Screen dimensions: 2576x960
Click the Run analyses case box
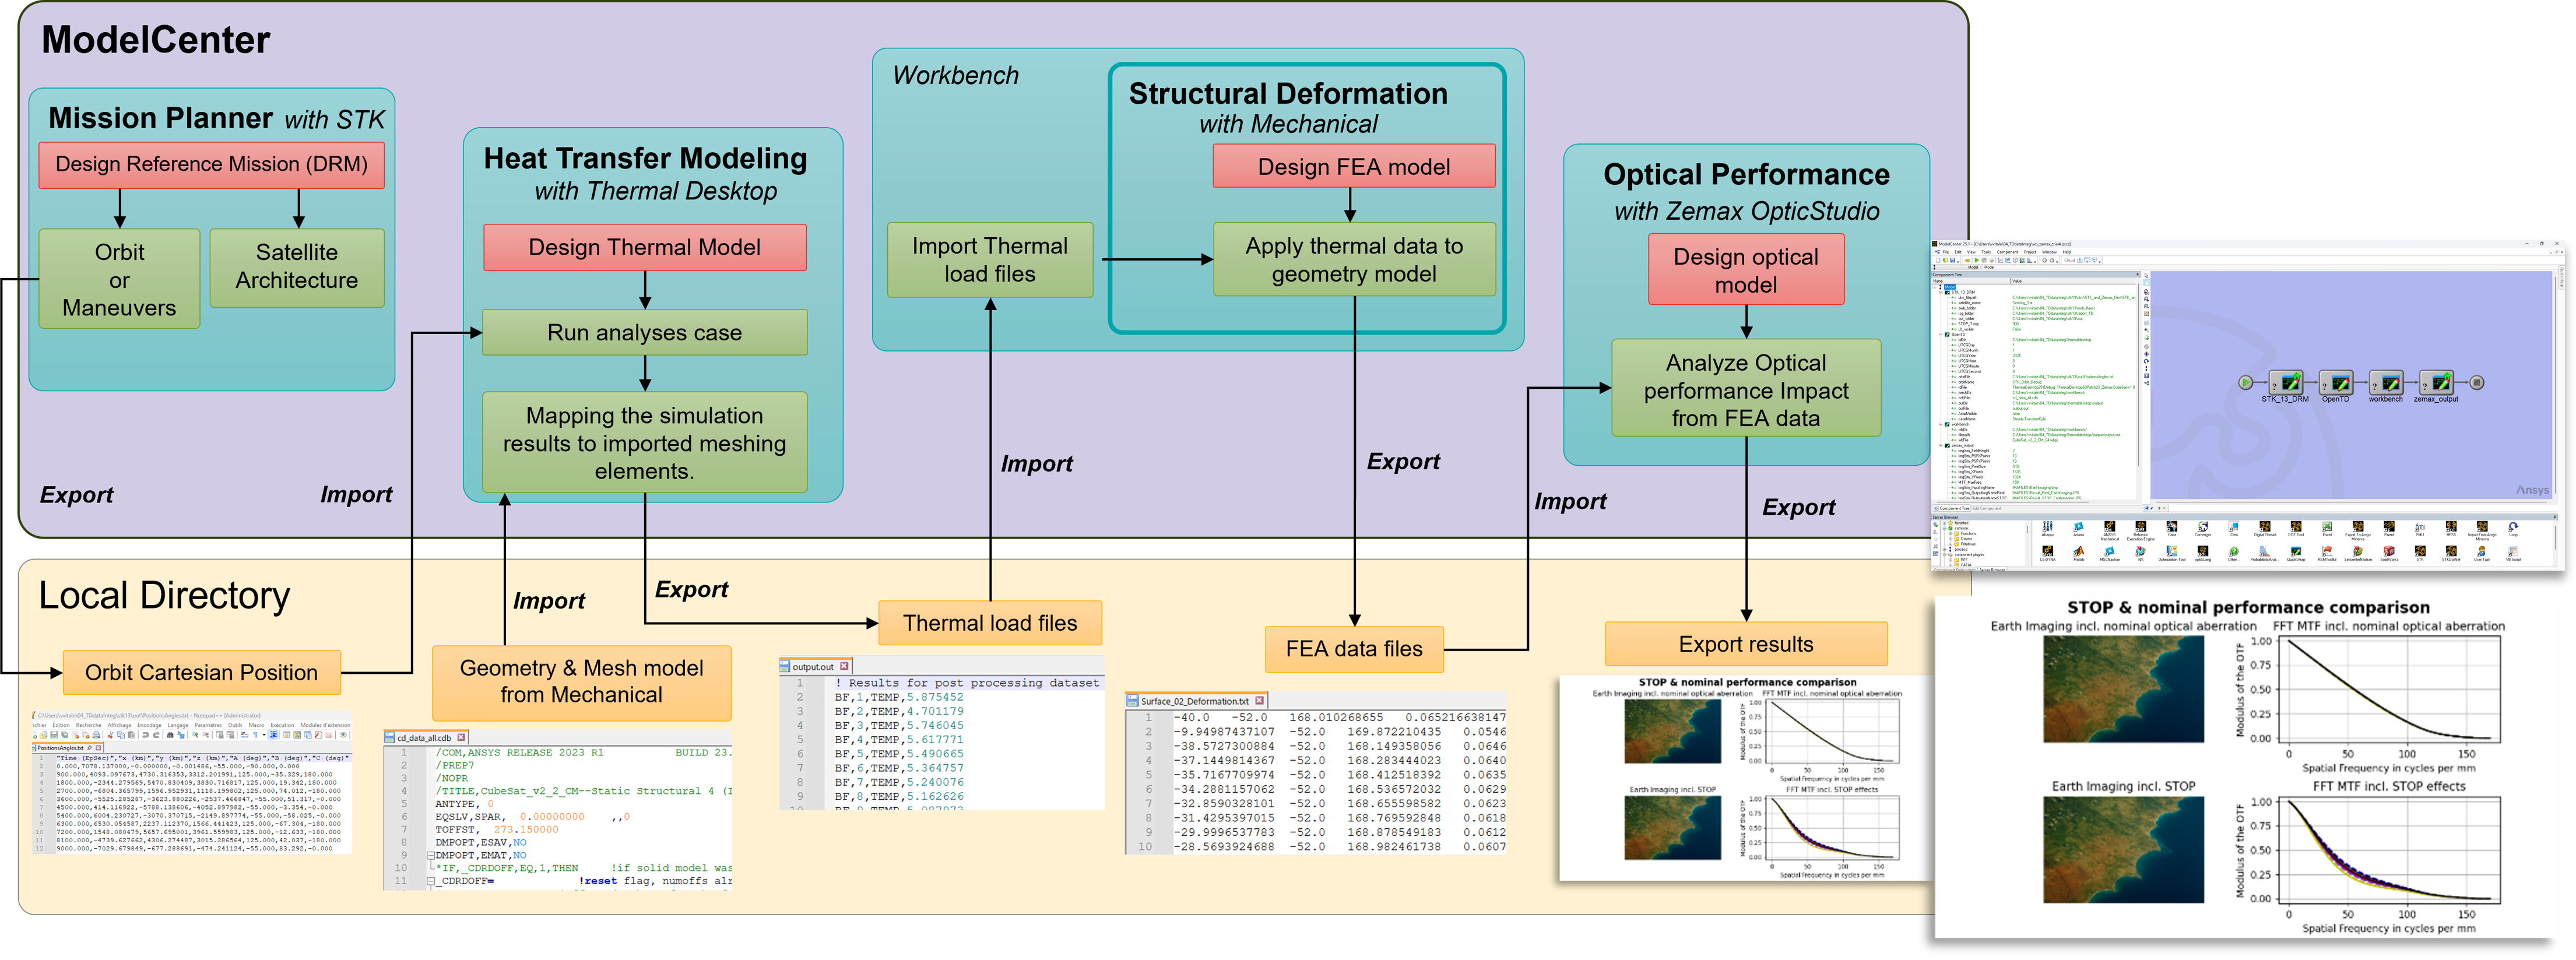coord(645,332)
